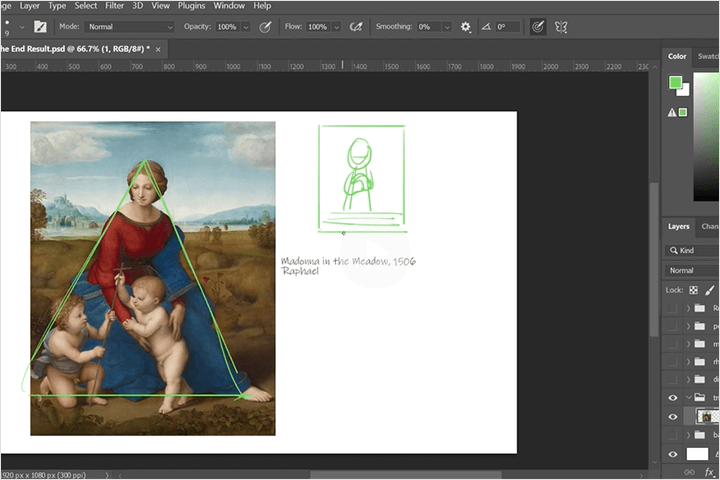Expand the 'R' layer group
720x480 pixels.
(688, 308)
